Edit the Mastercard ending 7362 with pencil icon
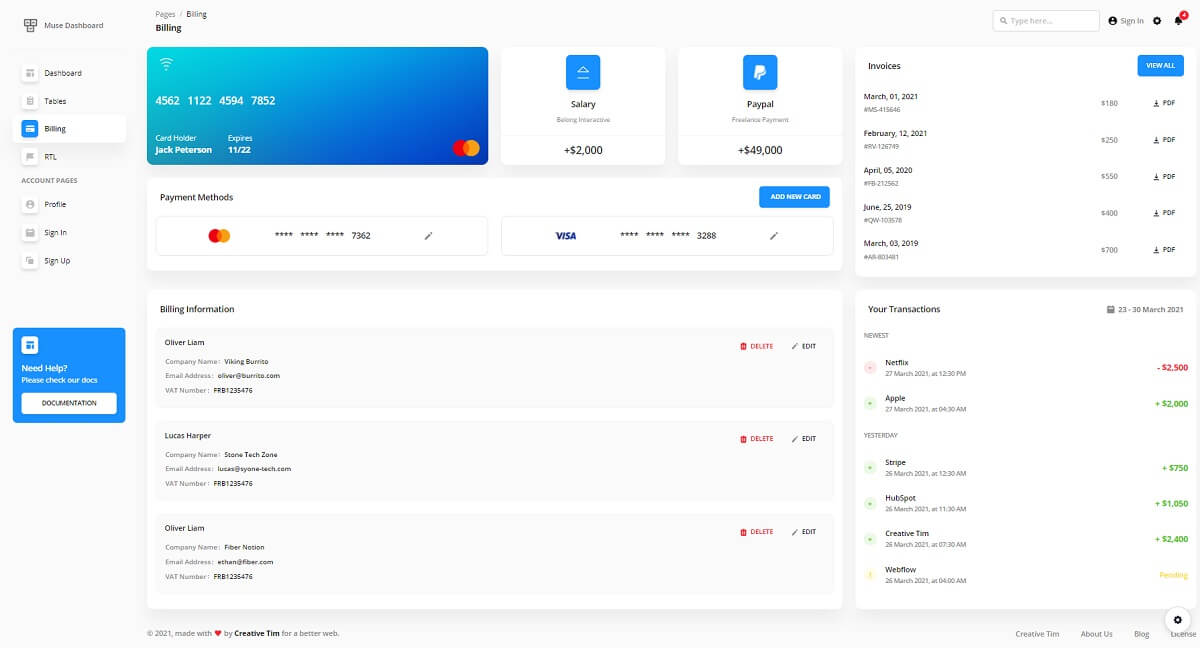Screen dimensions: 1200x648 click(428, 235)
